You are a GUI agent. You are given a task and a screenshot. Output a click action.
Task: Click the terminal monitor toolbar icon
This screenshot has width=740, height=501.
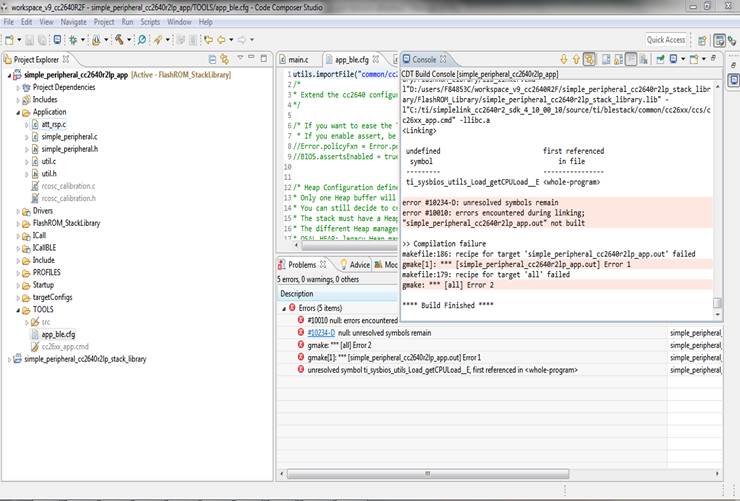click(57, 40)
